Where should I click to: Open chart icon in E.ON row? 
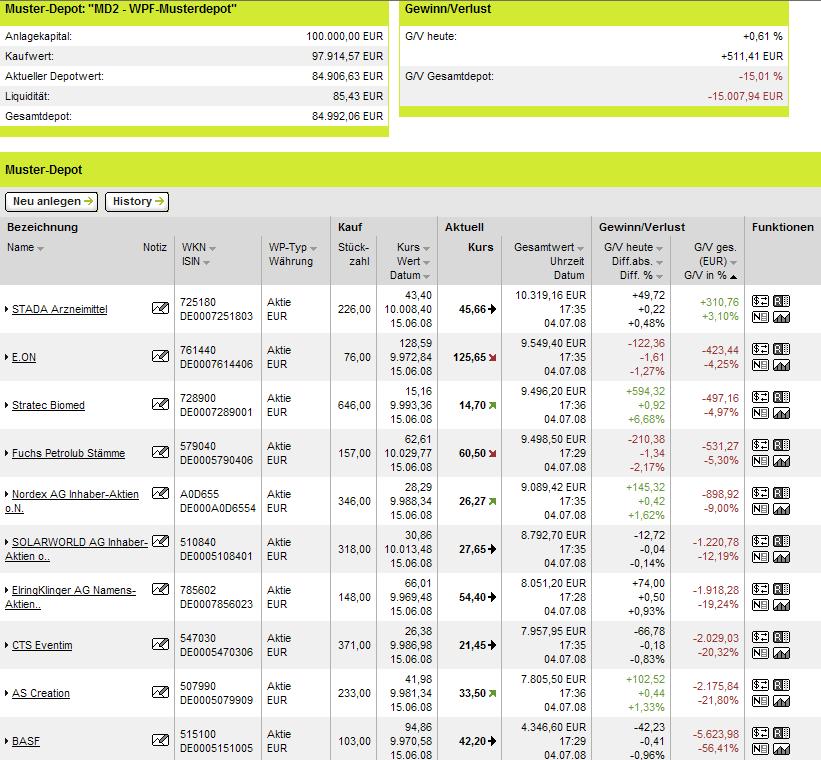point(781,365)
